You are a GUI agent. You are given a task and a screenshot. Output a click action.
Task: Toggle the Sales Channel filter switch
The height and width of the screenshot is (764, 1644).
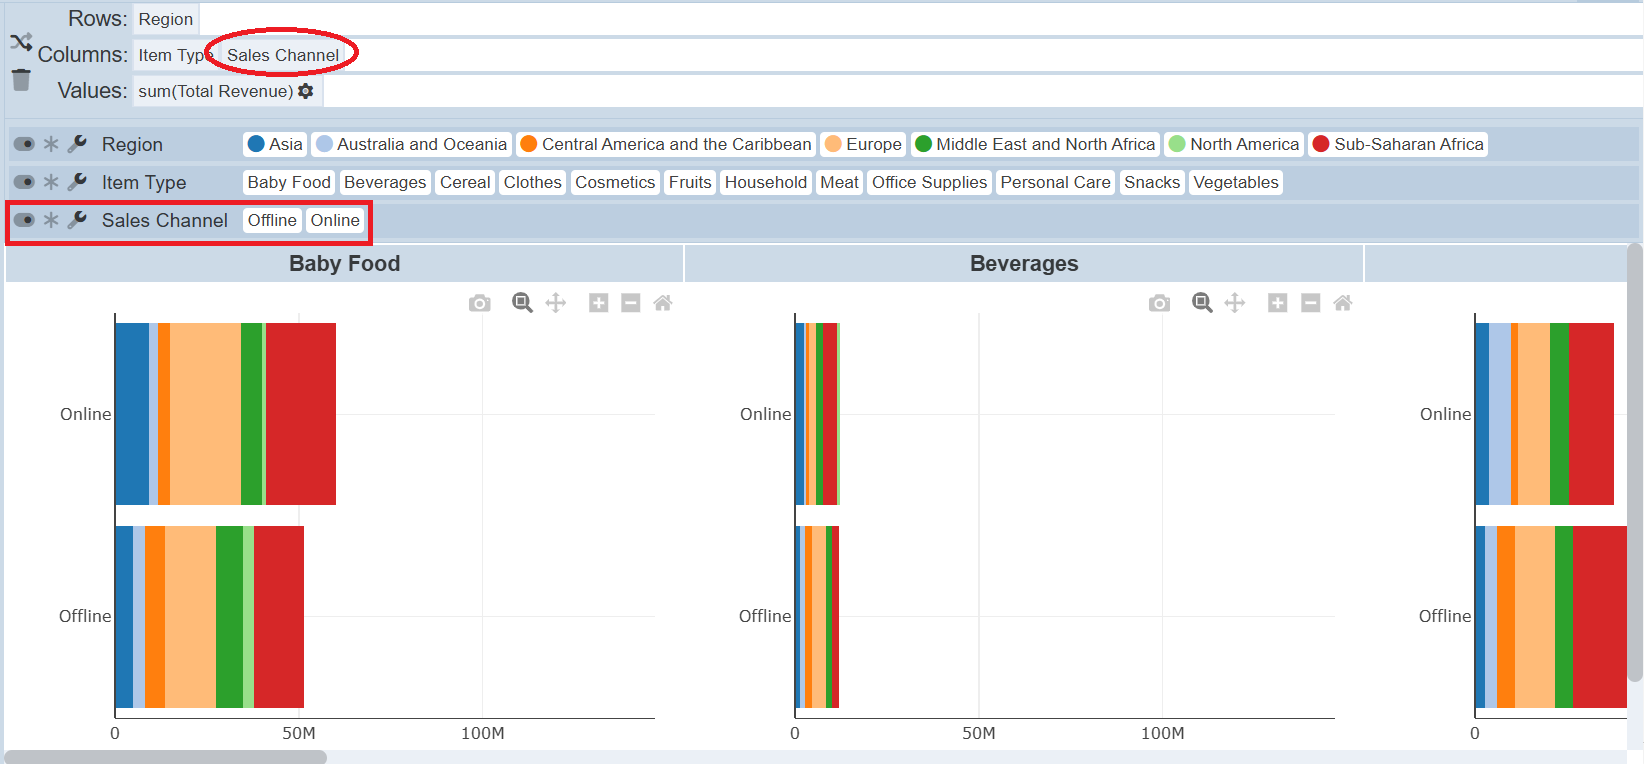(x=24, y=220)
